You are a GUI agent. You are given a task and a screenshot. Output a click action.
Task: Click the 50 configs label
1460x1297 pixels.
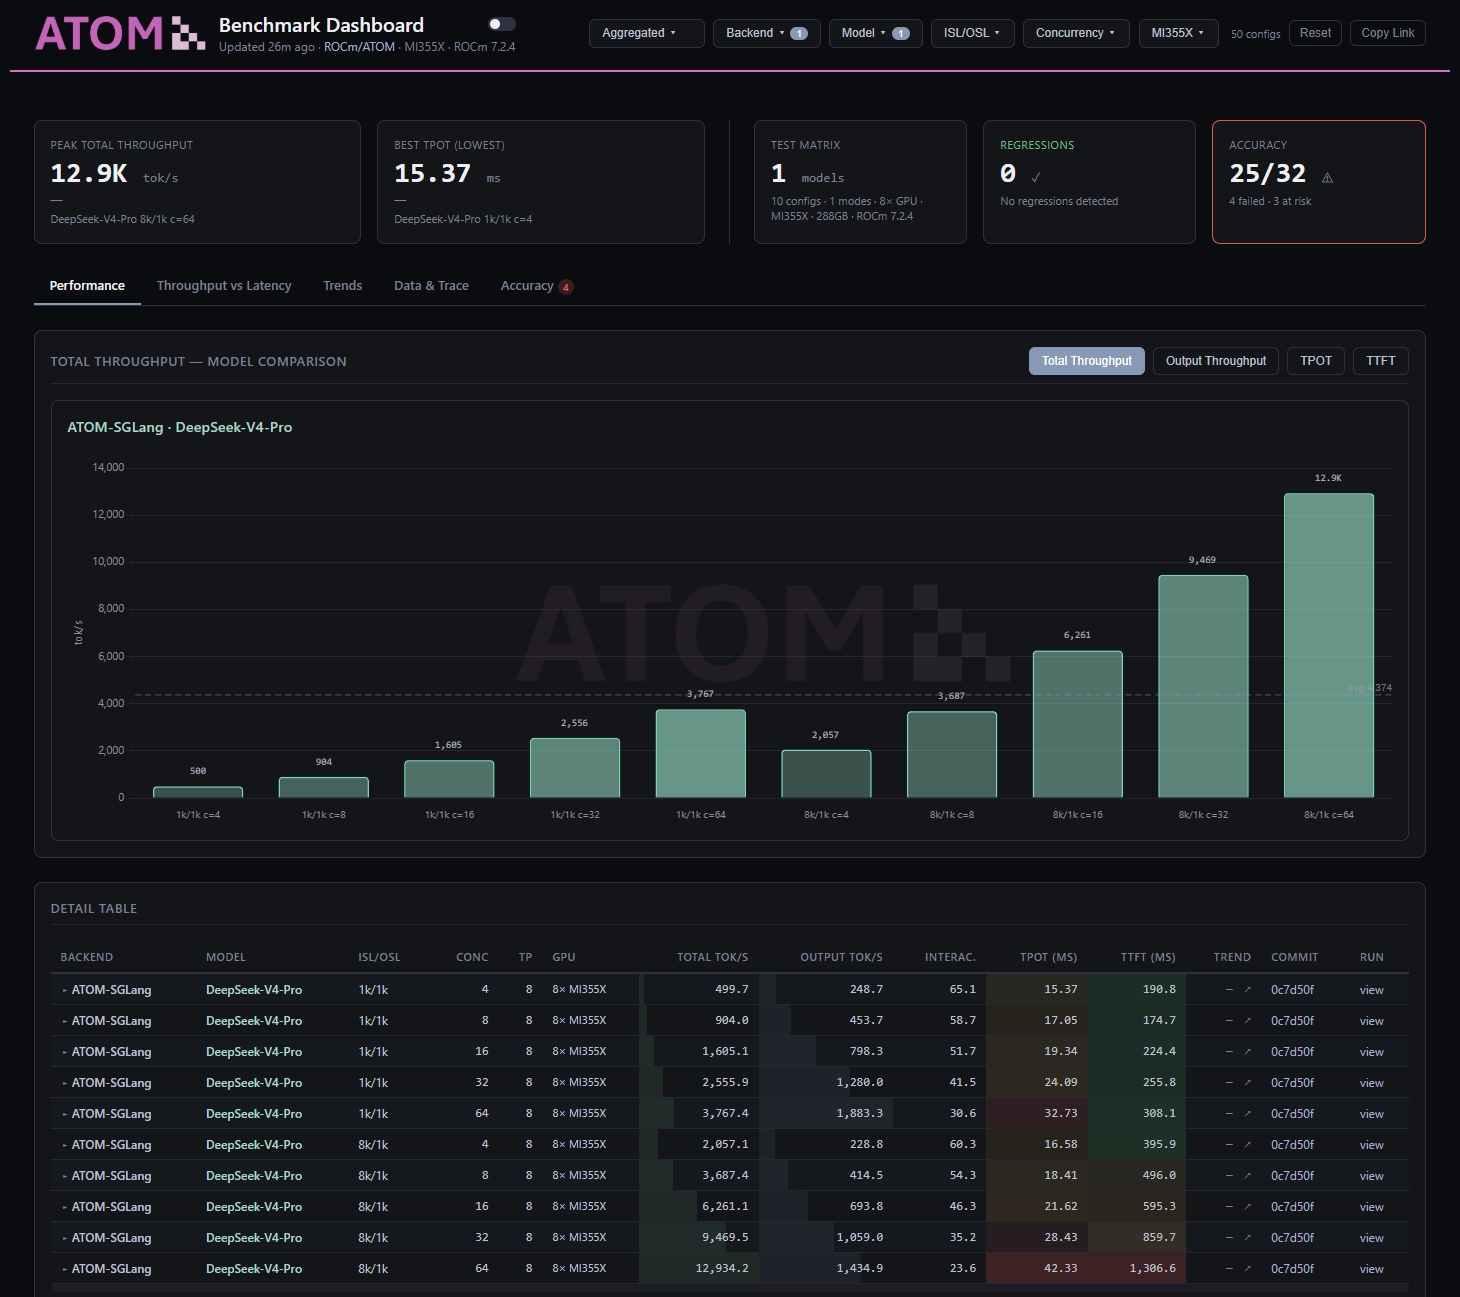click(x=1255, y=34)
